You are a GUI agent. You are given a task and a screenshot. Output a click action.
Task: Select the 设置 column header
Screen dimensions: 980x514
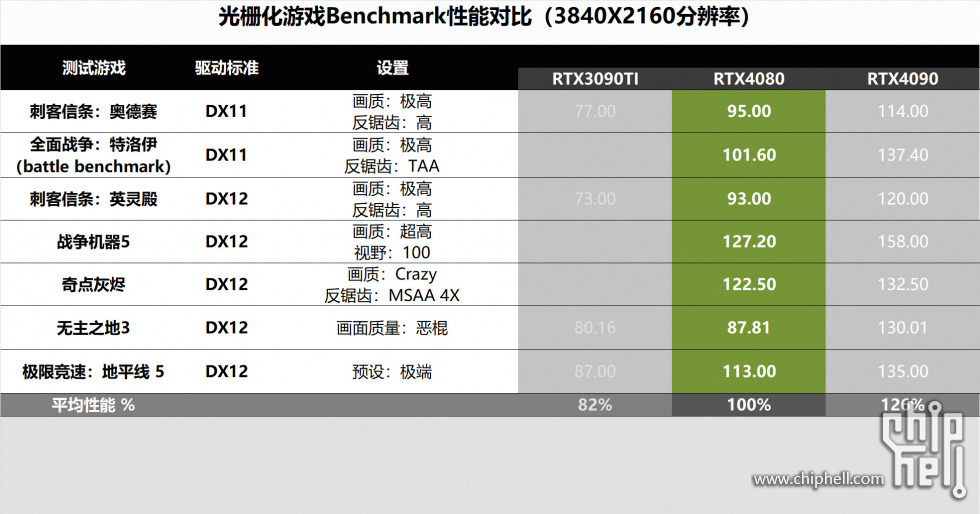[392, 68]
